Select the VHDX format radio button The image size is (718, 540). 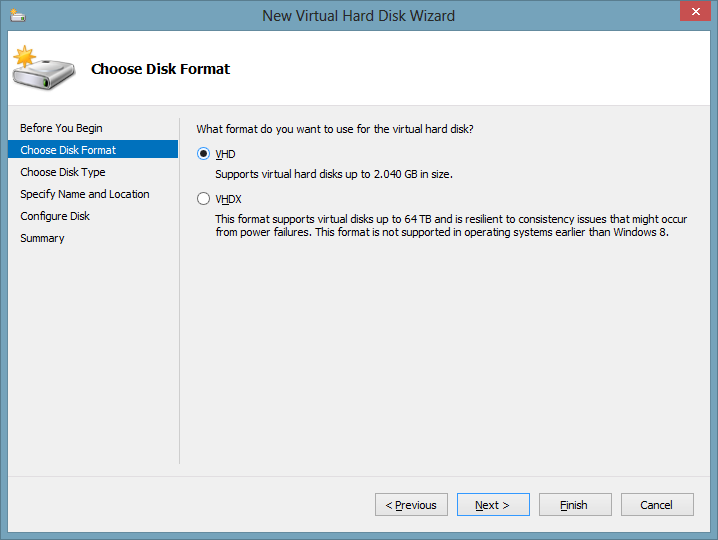click(203, 199)
